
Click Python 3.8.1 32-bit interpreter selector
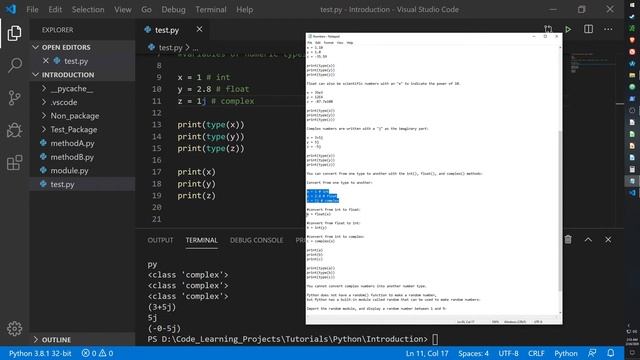pyautogui.click(x=40, y=353)
